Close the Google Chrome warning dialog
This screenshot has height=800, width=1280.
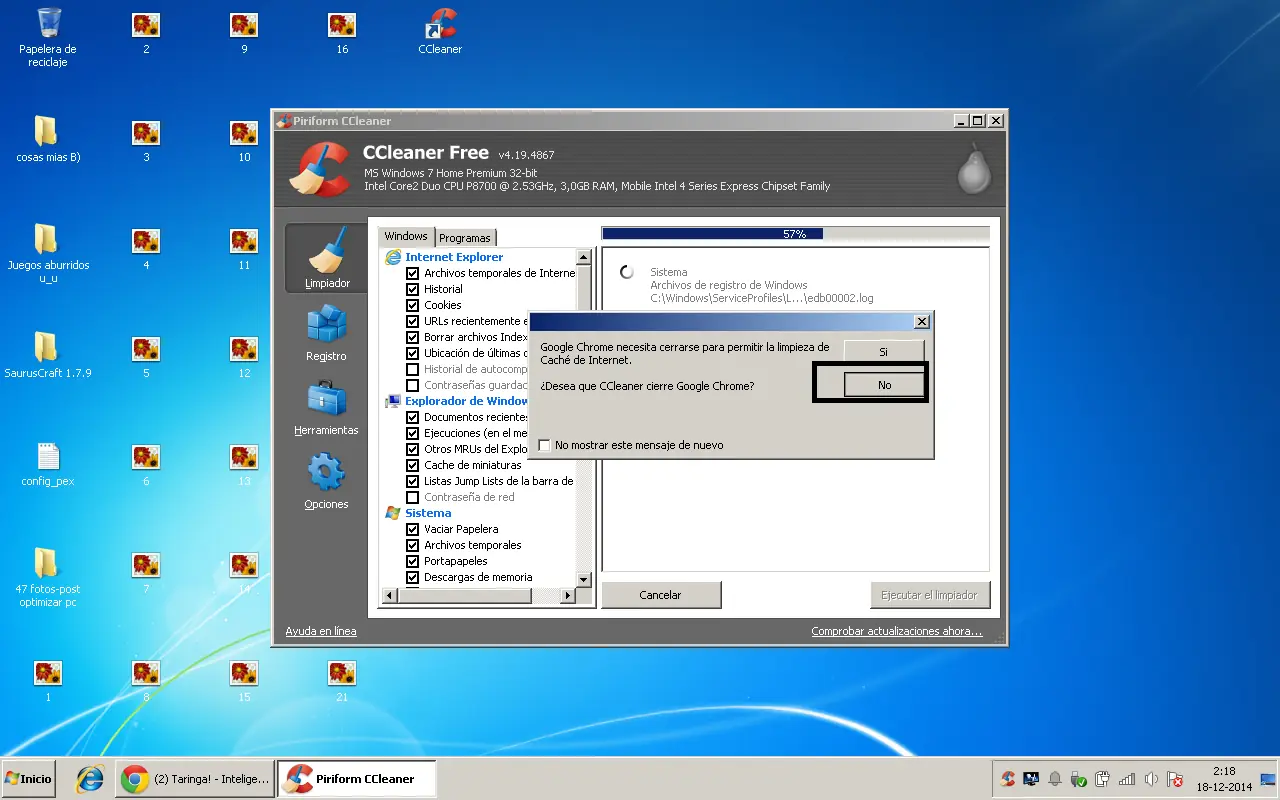coord(922,322)
